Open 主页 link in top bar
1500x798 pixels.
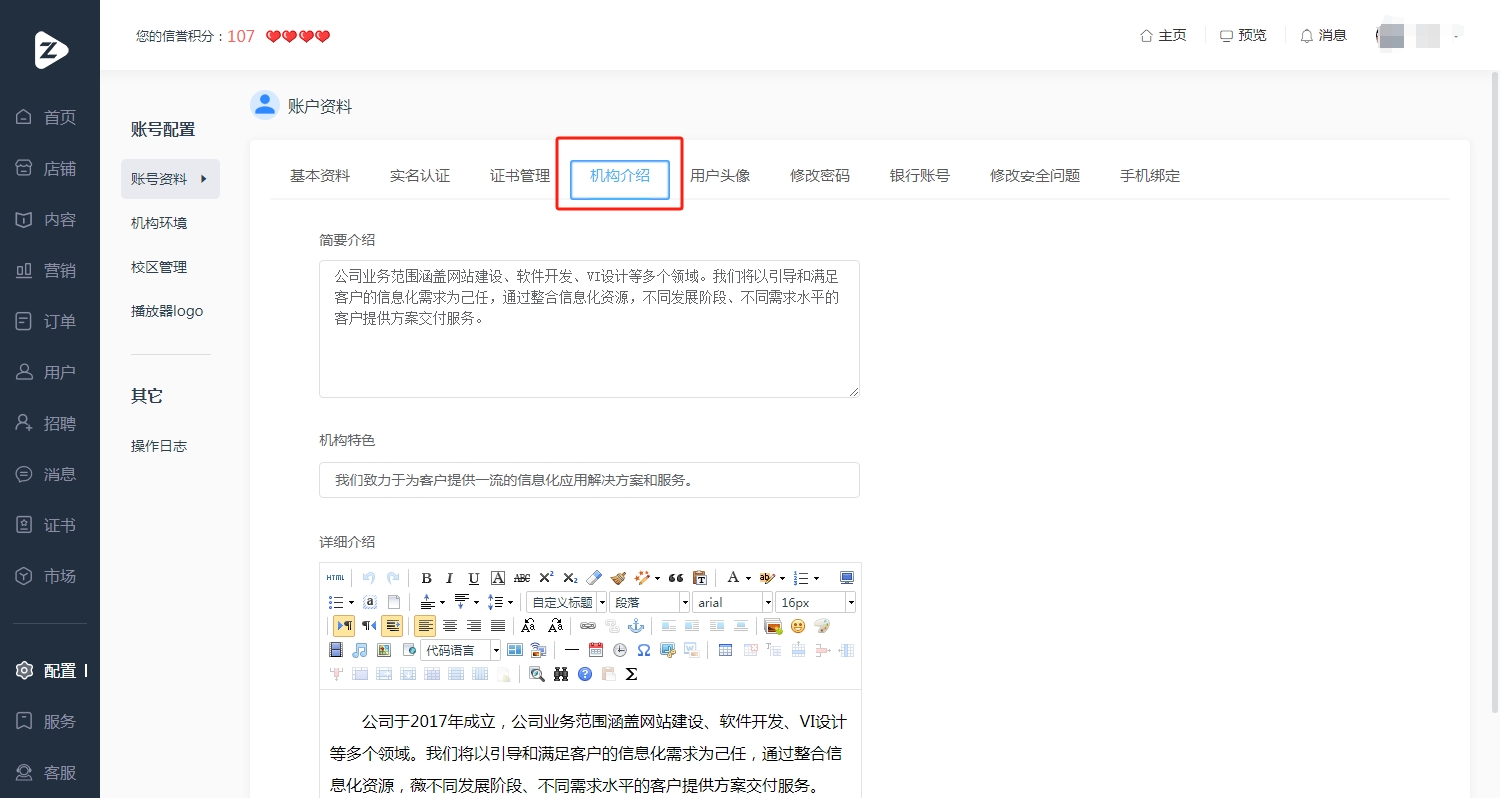1163,35
